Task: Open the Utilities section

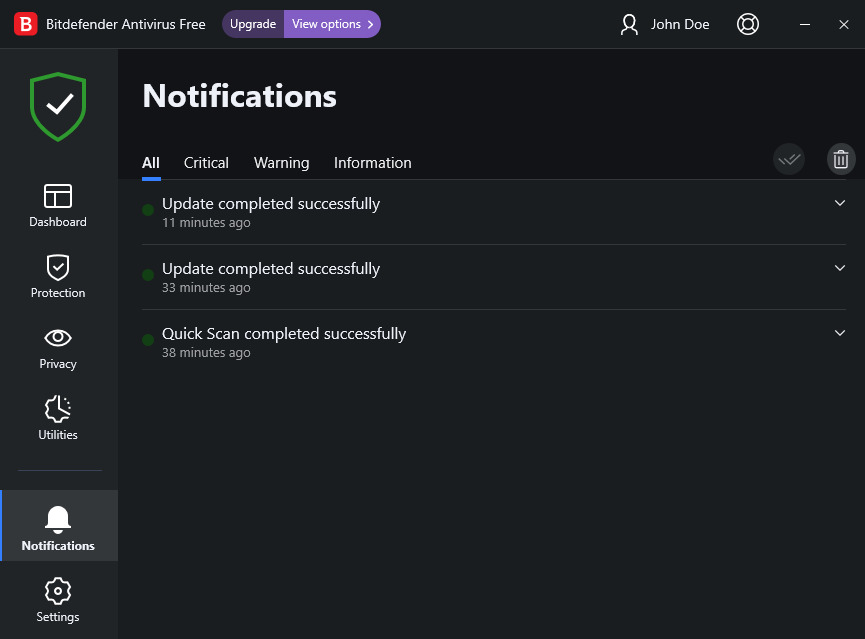Action: point(58,418)
